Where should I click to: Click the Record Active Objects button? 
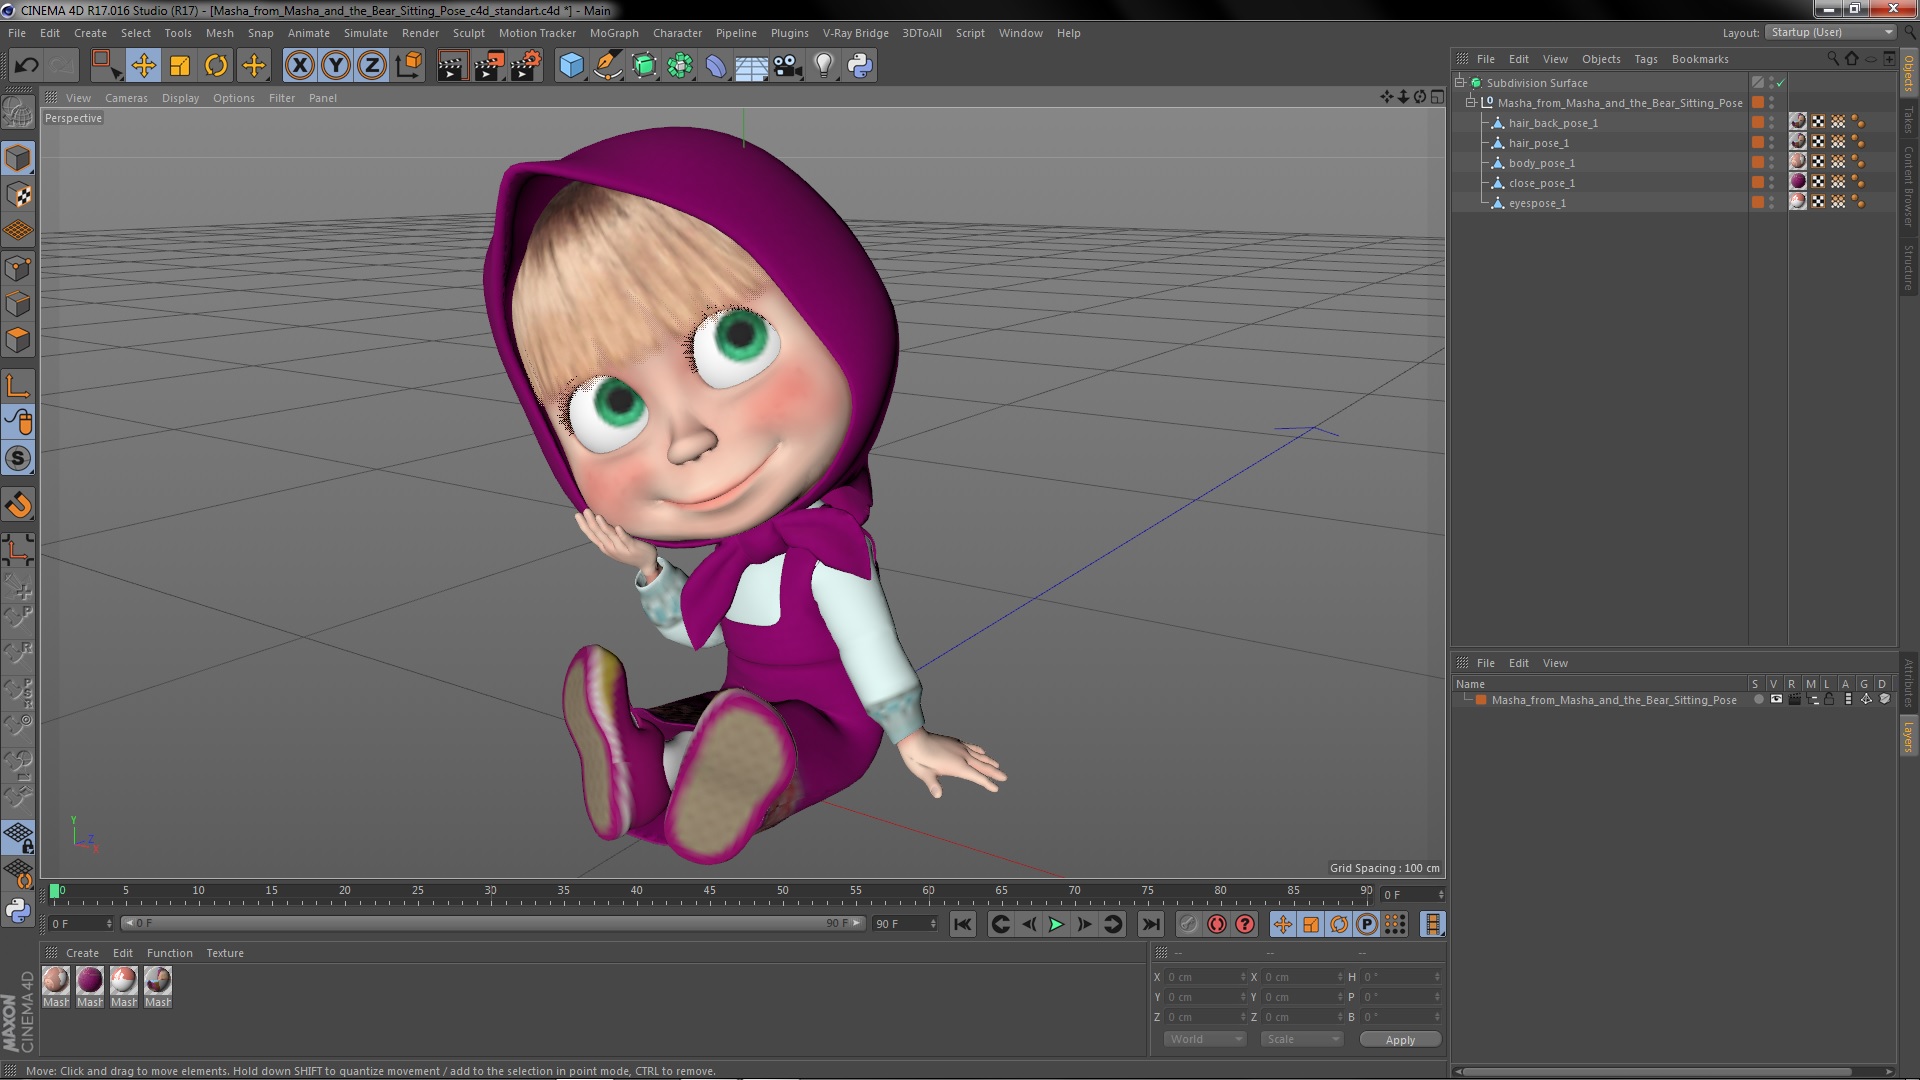1188,924
